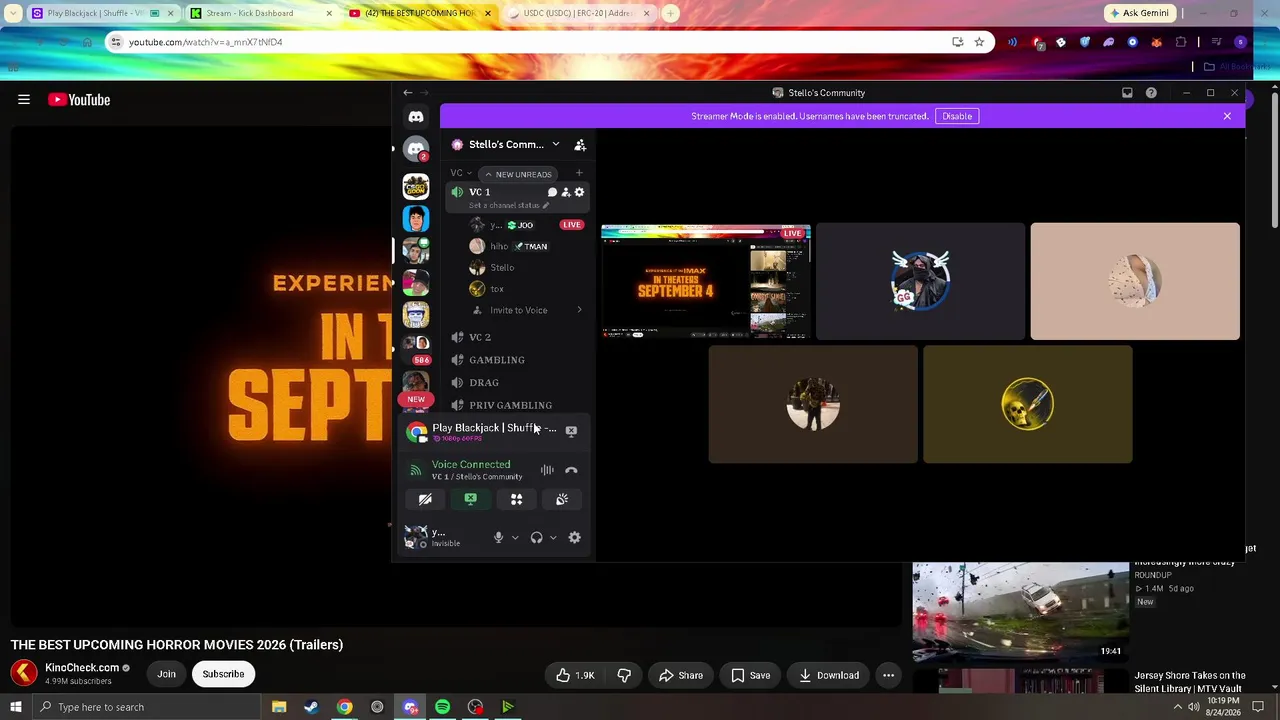
Task: Invite people to Stello's Community server
Action: (x=580, y=145)
